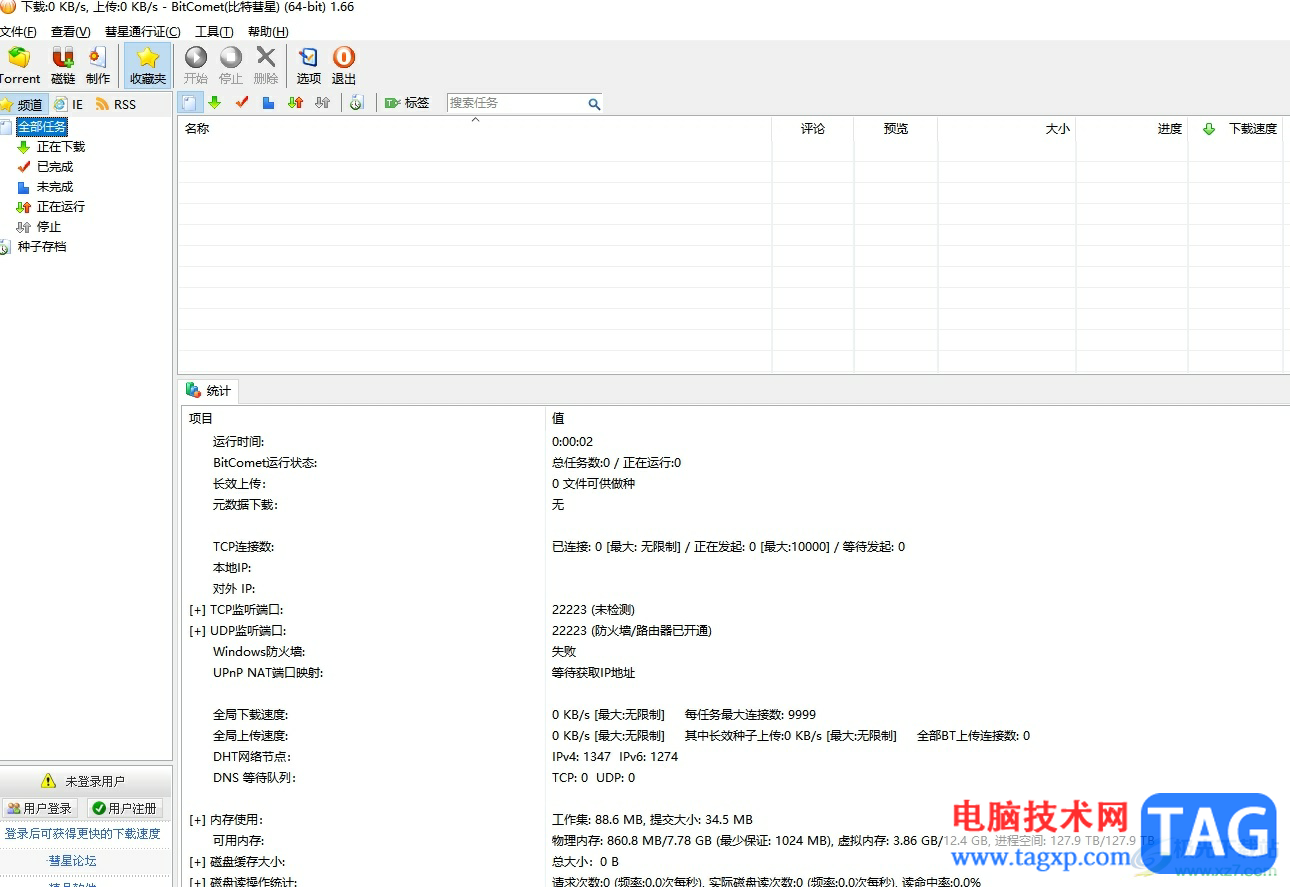The width and height of the screenshot is (1290, 887).
Task: Create a new torrent (制作)
Action: (x=98, y=66)
